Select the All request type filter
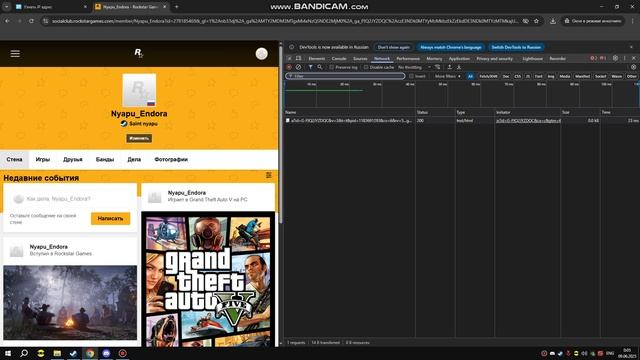Viewport: 640px width, 360px height. tap(470, 76)
